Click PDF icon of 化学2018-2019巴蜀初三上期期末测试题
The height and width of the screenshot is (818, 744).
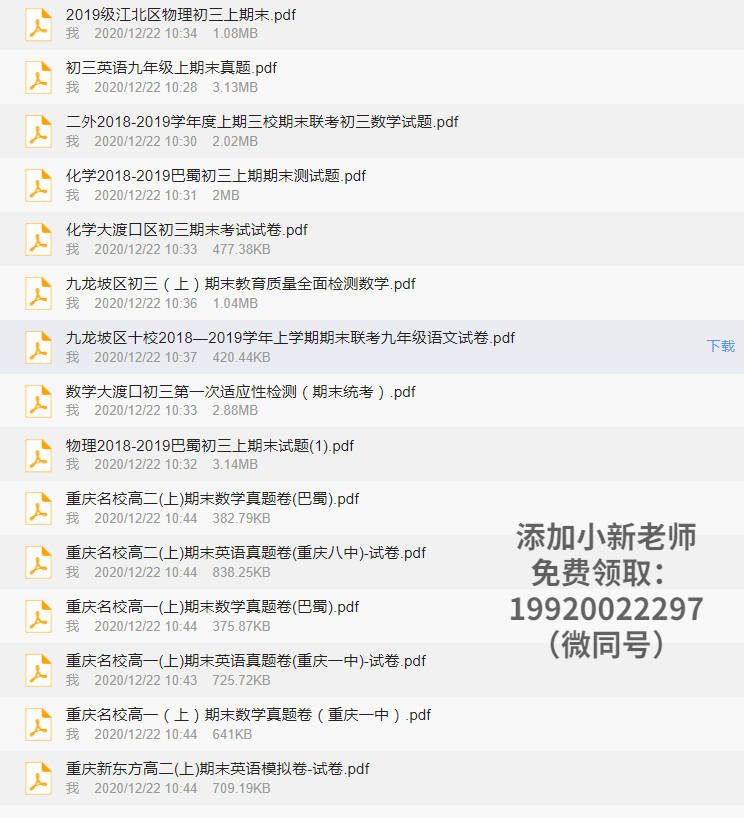point(39,186)
